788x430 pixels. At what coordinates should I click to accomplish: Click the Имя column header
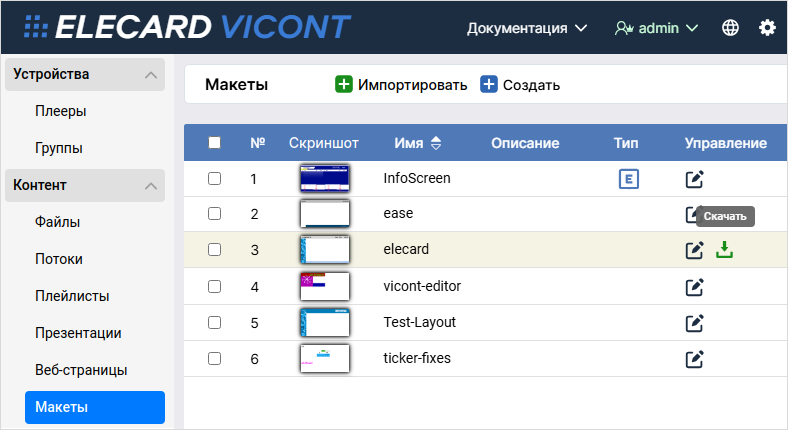(409, 143)
